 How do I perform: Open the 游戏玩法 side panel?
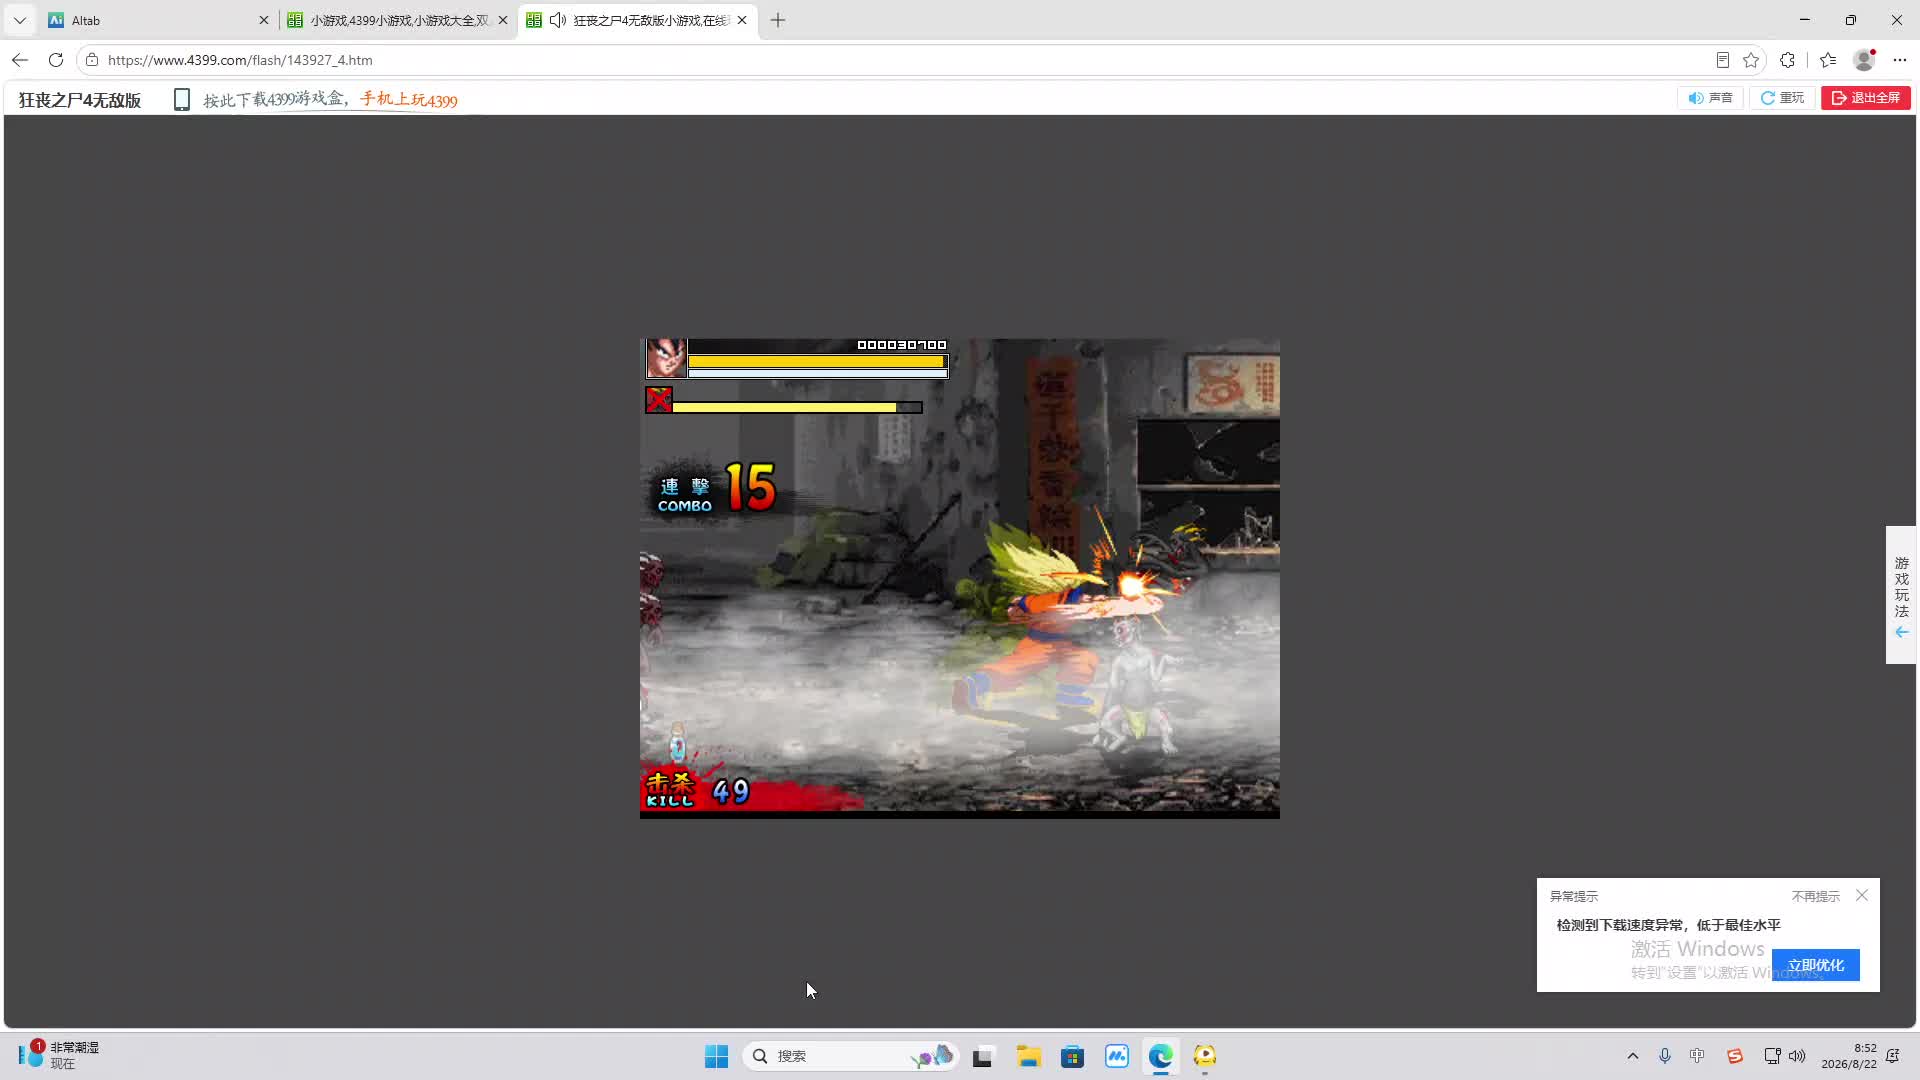coord(1901,595)
